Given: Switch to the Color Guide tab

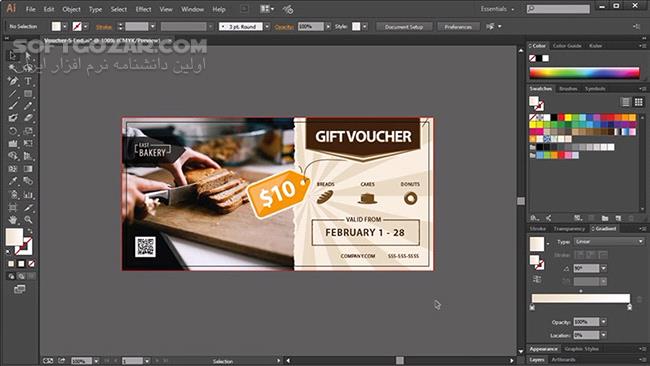Looking at the screenshot, I should (x=567, y=46).
